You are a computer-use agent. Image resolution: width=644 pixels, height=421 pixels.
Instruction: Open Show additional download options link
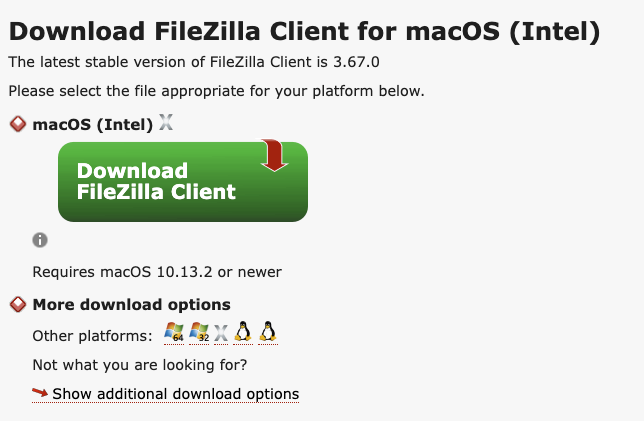pyautogui.click(x=175, y=394)
